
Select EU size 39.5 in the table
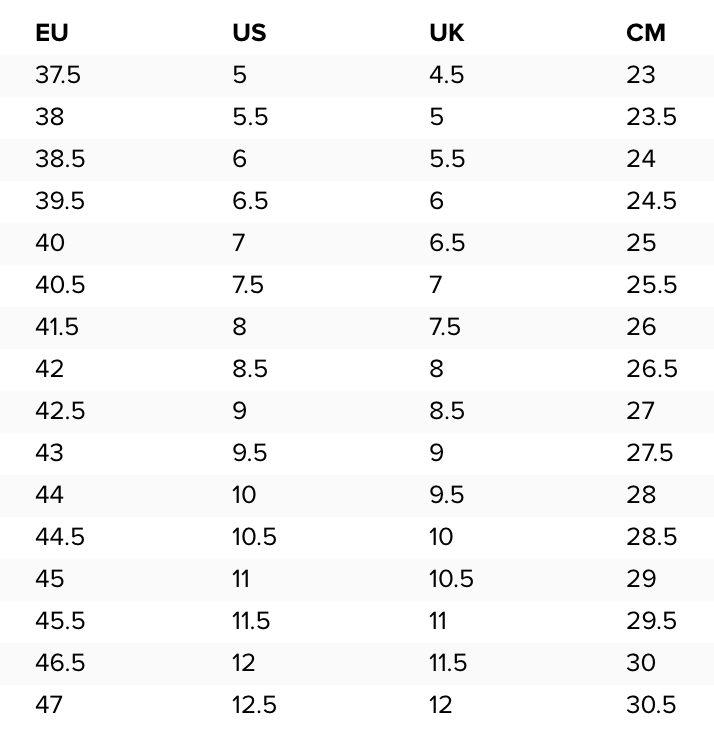pyautogui.click(x=60, y=201)
